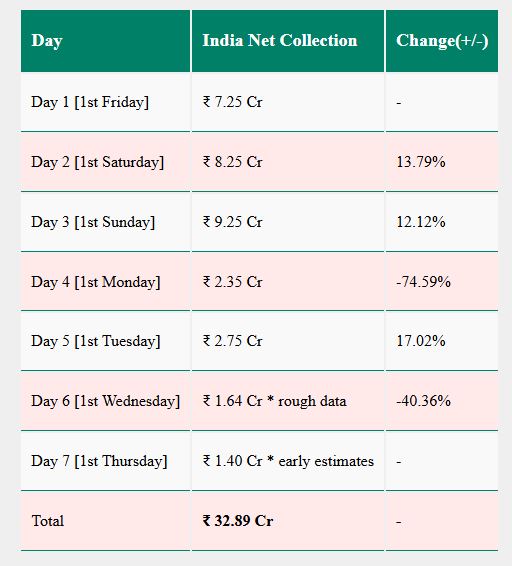Click the Change(+/-) column header
Image resolution: width=512 pixels, height=566 pixels.
pyautogui.click(x=442, y=41)
